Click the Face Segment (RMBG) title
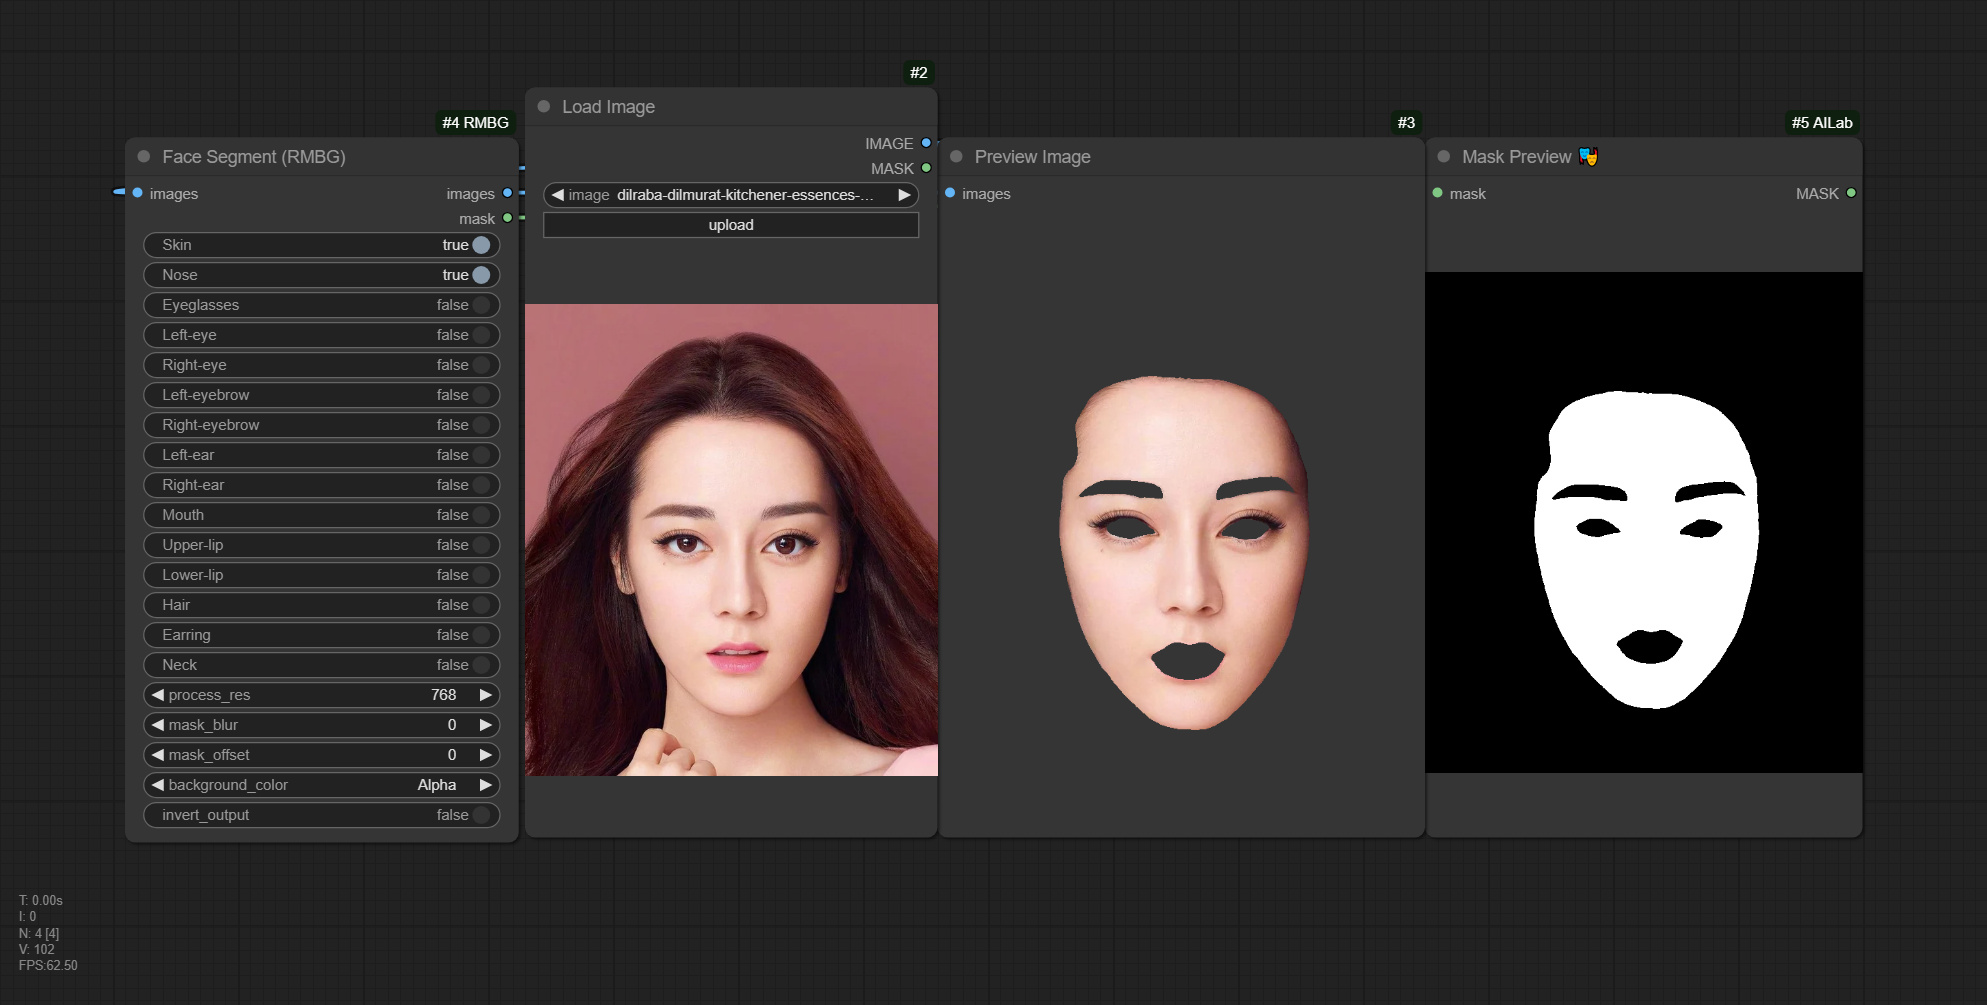1987x1005 pixels. [254, 157]
